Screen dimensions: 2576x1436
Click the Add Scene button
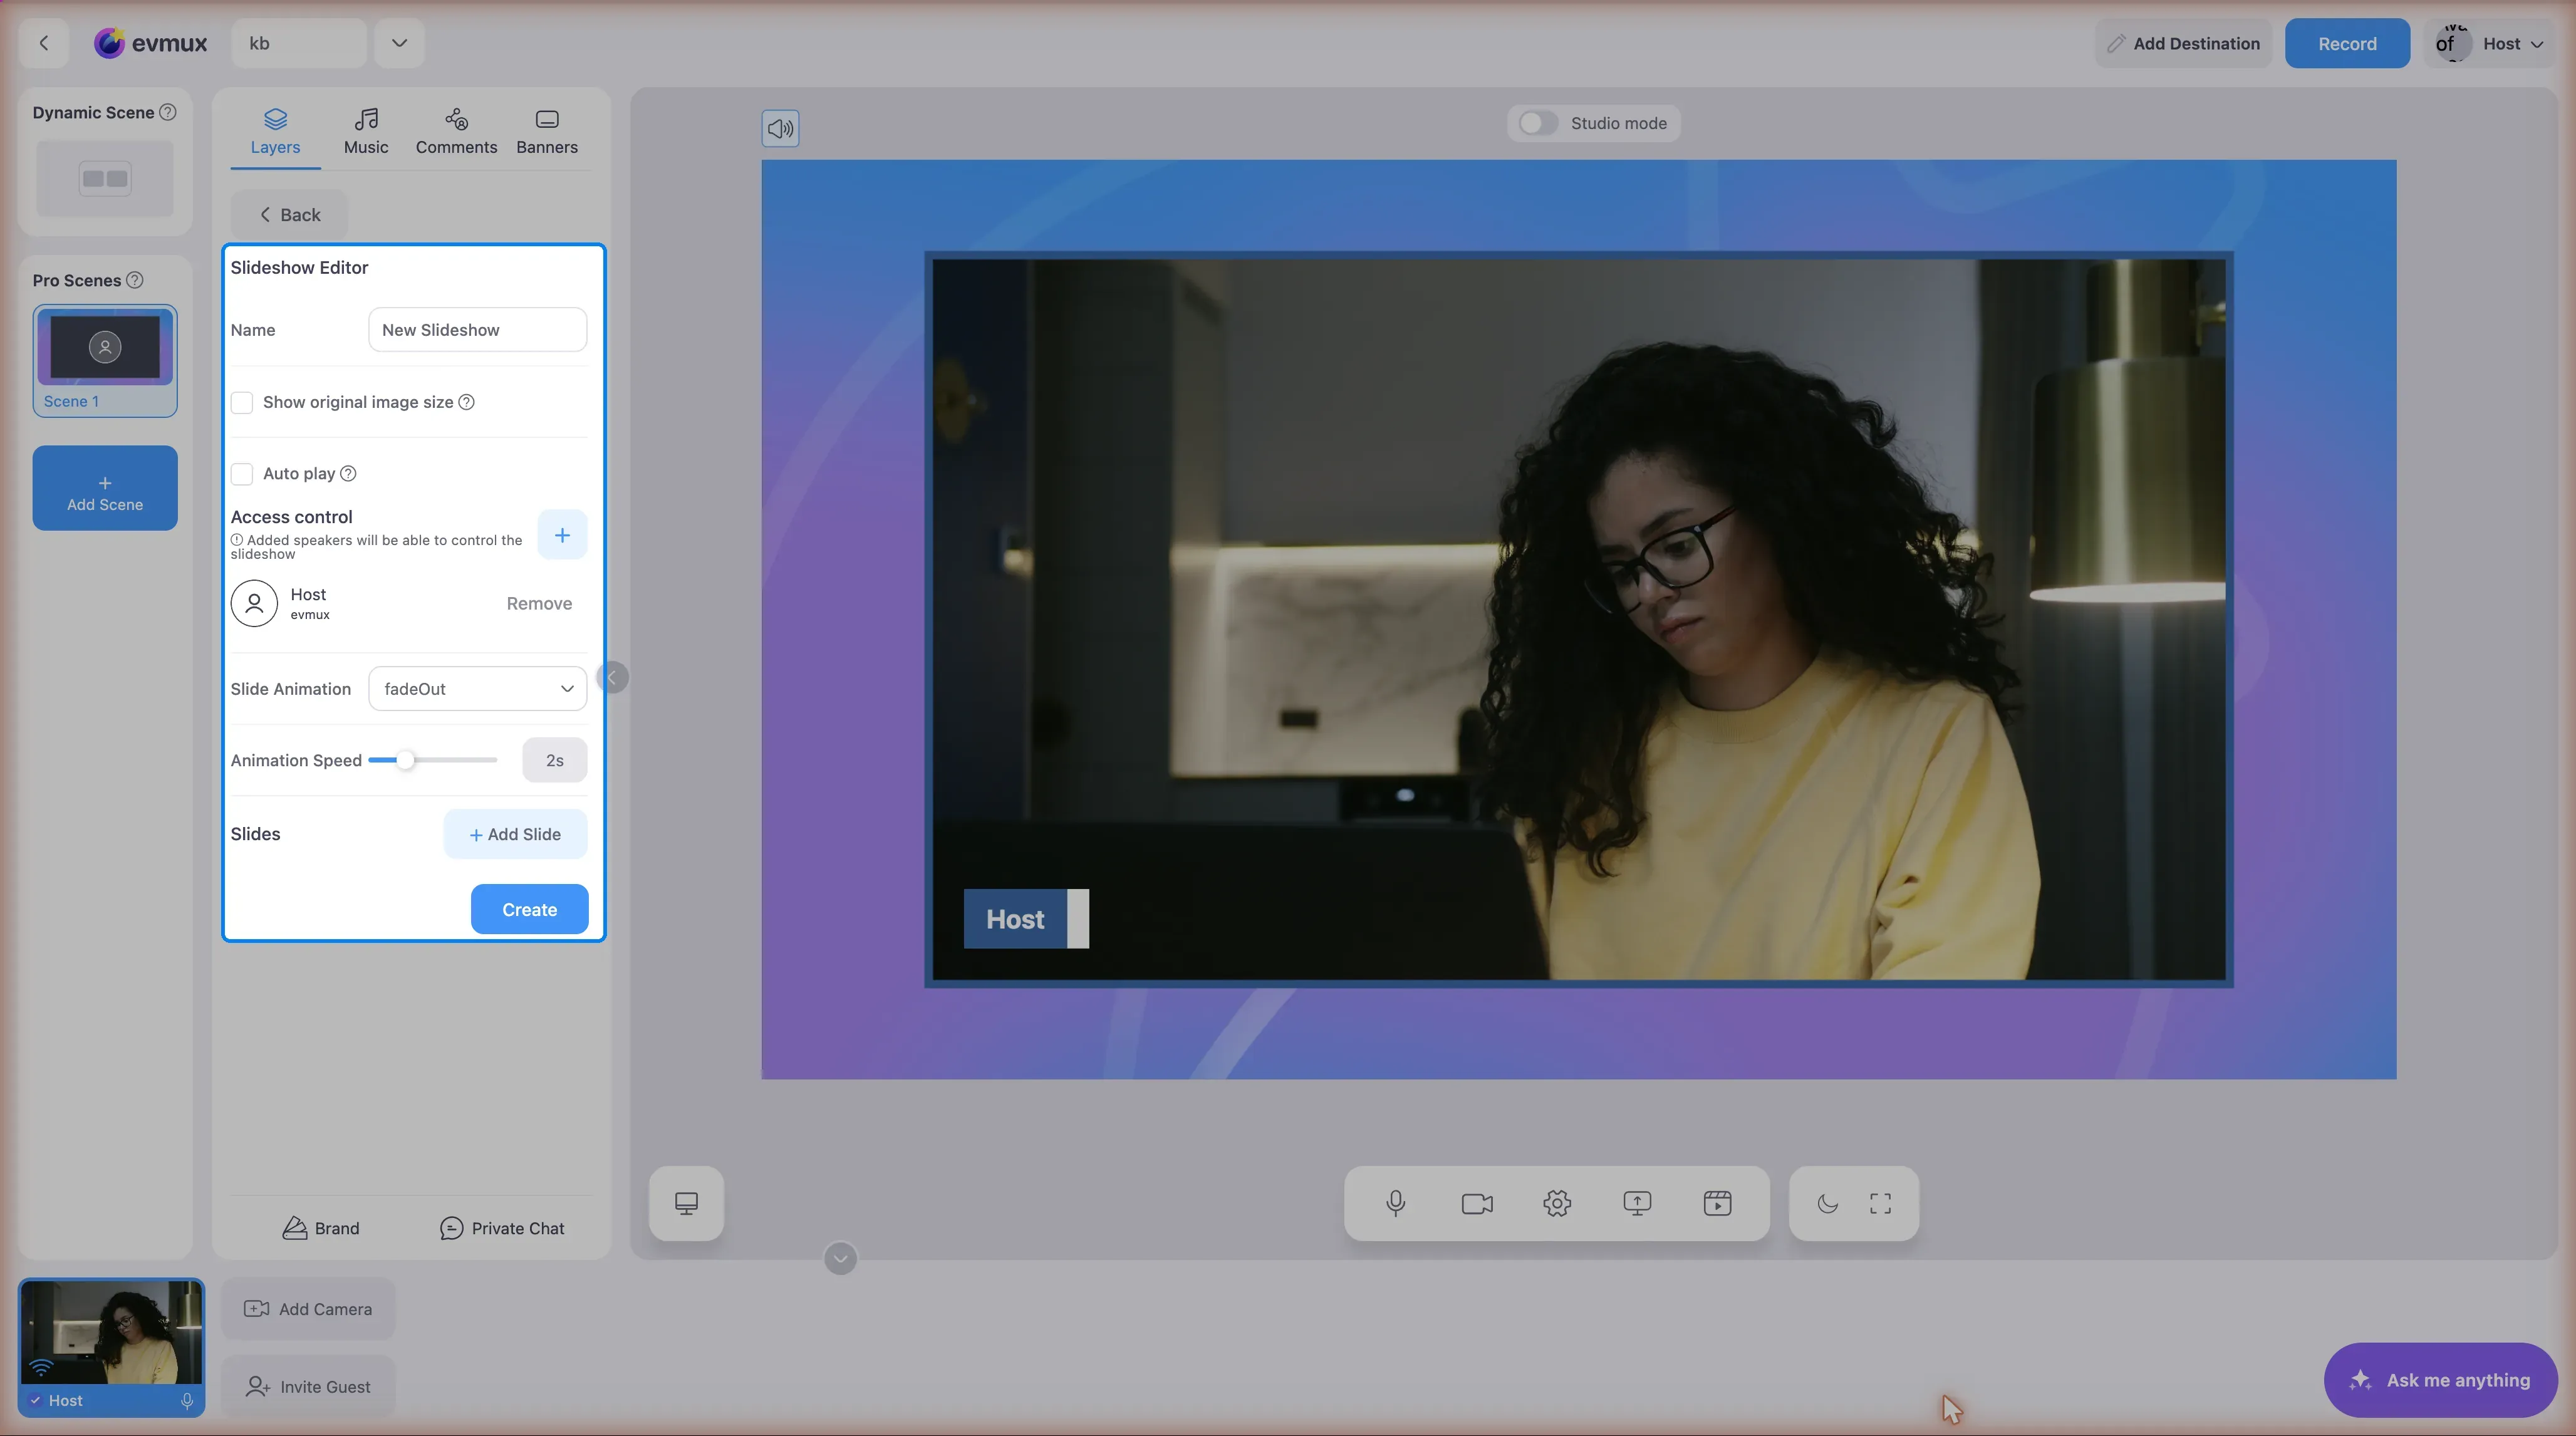pyautogui.click(x=105, y=488)
